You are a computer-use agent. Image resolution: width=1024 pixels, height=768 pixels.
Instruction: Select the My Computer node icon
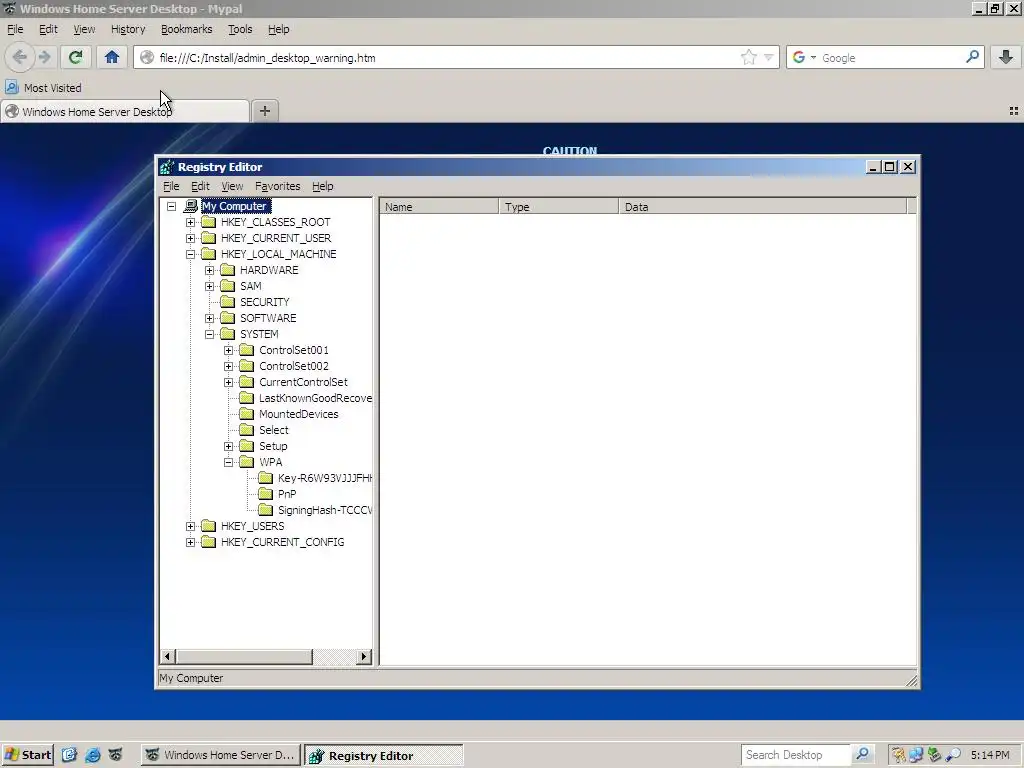(190, 206)
